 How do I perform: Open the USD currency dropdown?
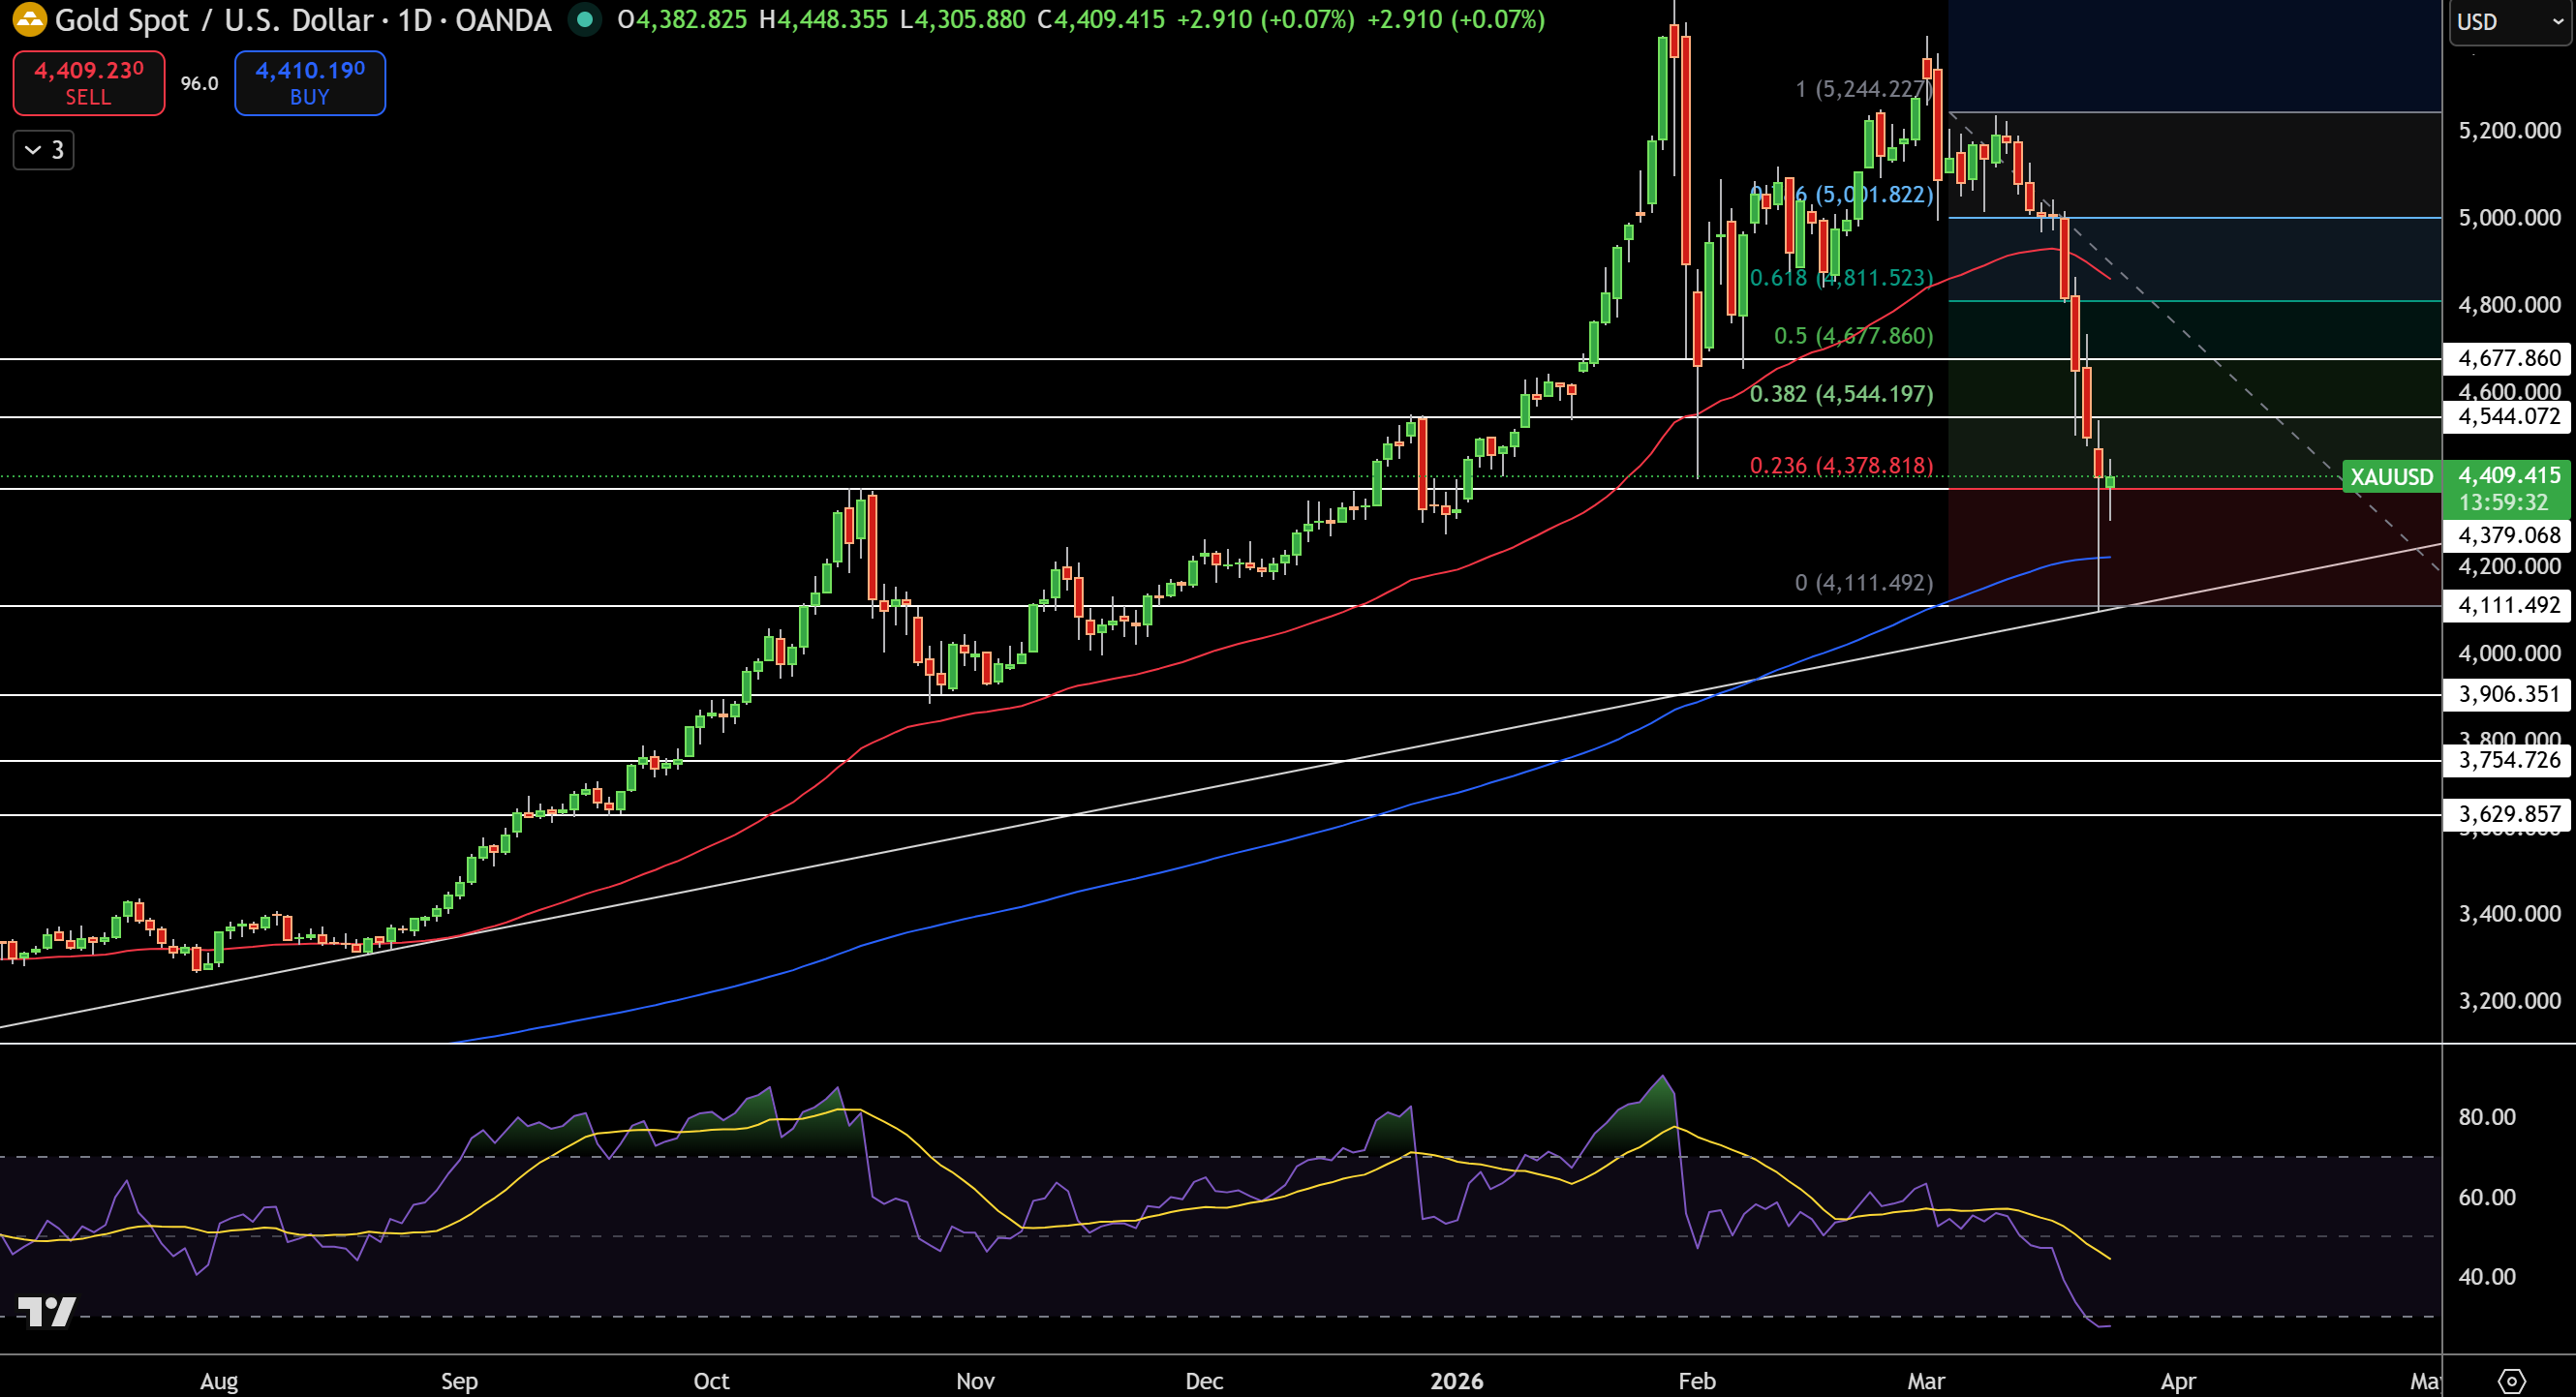pos(2508,22)
